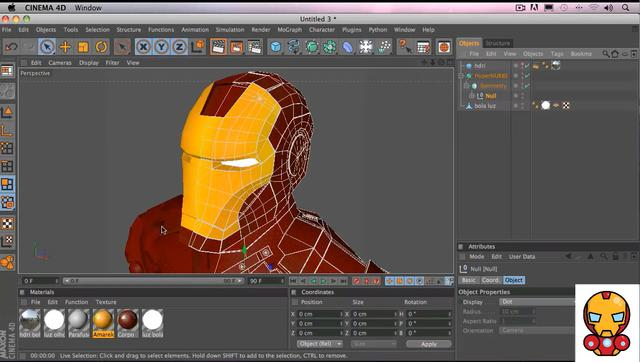Toggle the Z axis lock
The image size is (640, 362).
click(x=179, y=47)
